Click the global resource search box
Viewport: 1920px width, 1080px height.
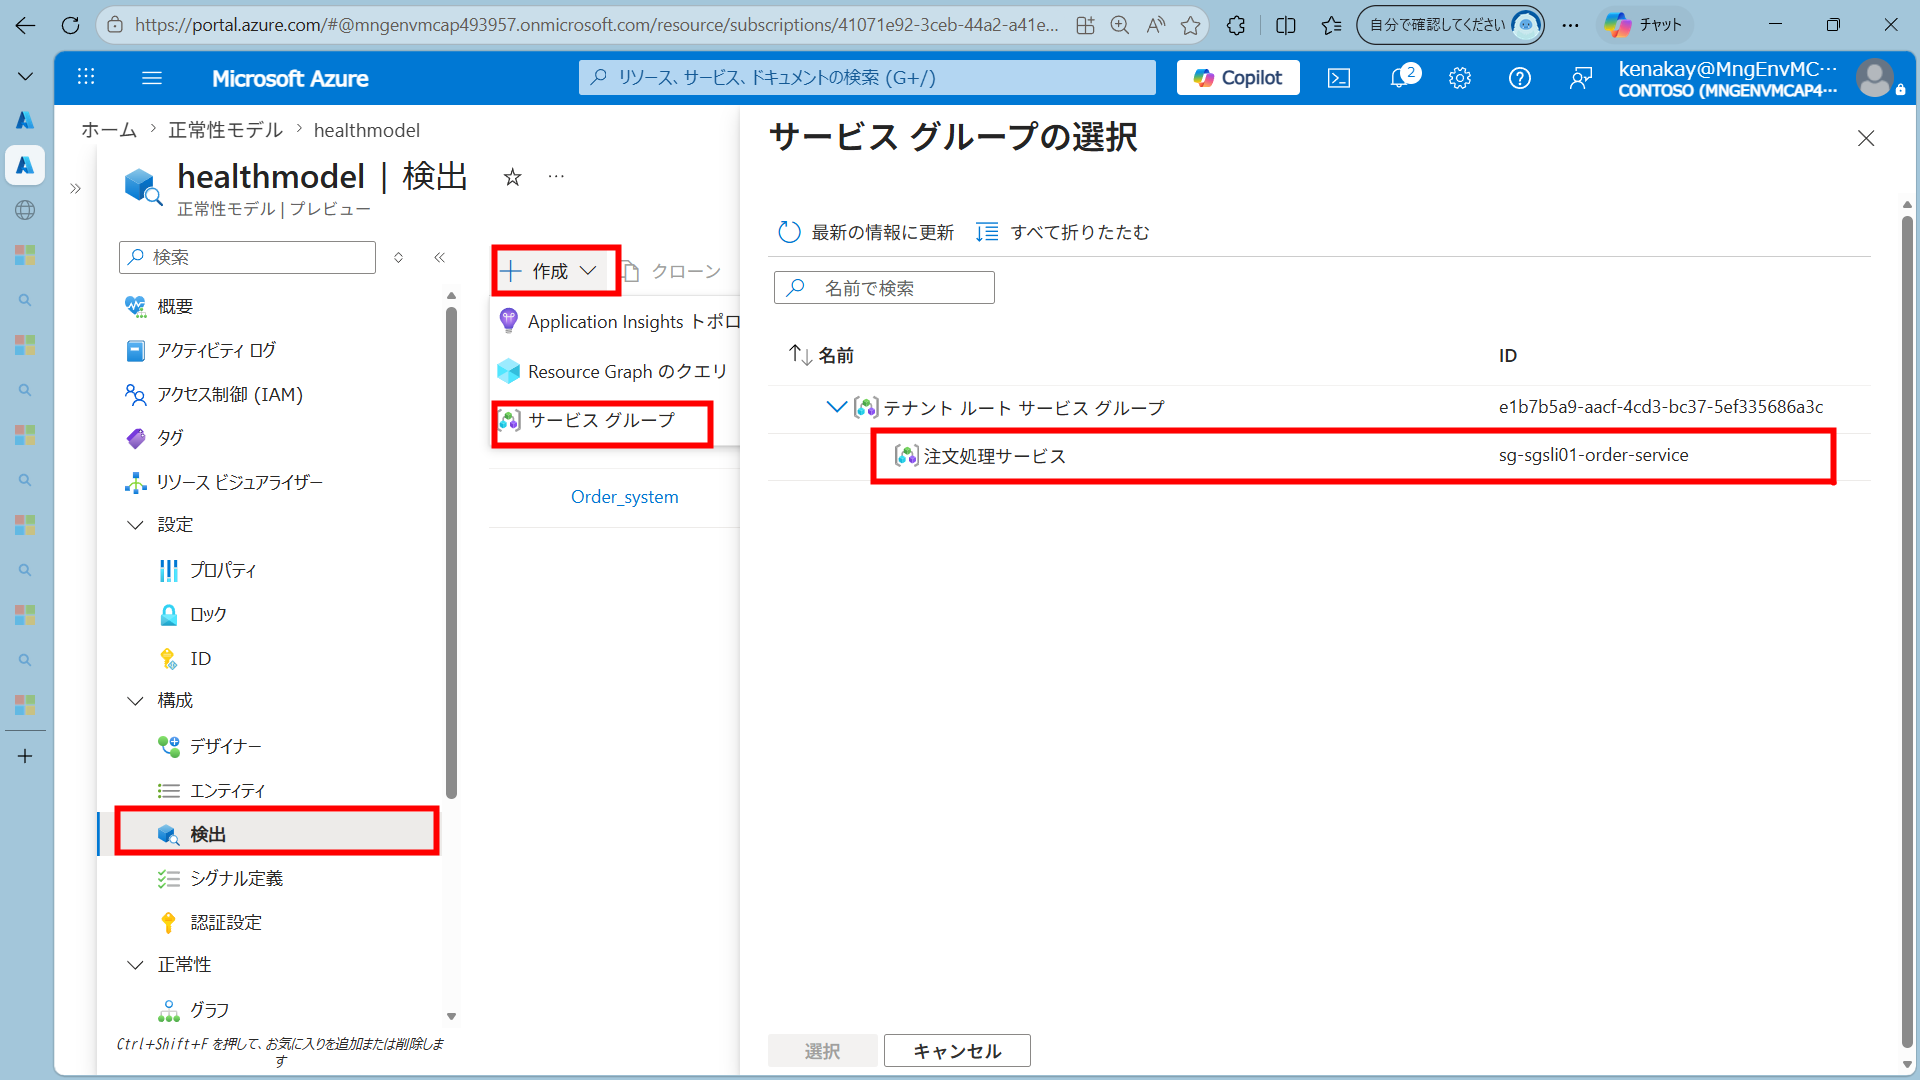[867, 77]
